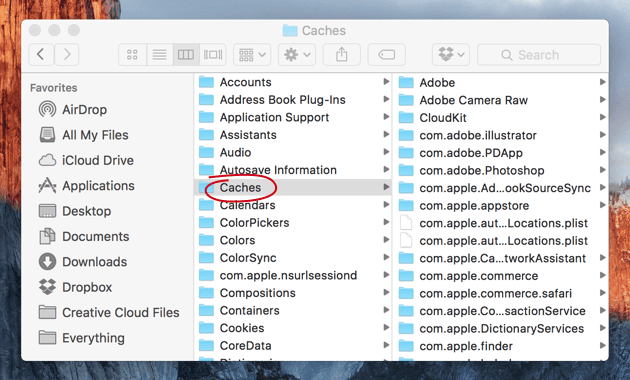The image size is (630, 380).
Task: Open Desktop in sidebar
Action: [x=75, y=211]
